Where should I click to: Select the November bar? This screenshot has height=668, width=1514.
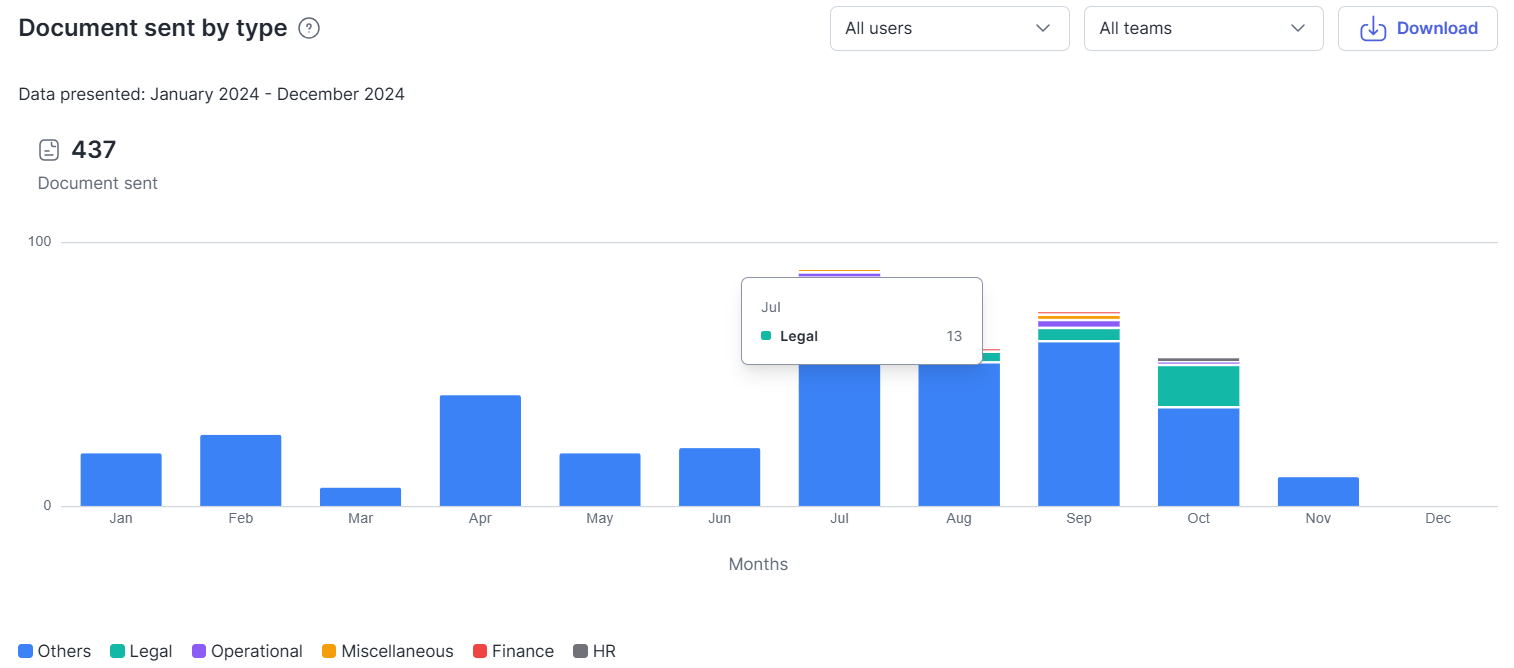pos(1318,492)
